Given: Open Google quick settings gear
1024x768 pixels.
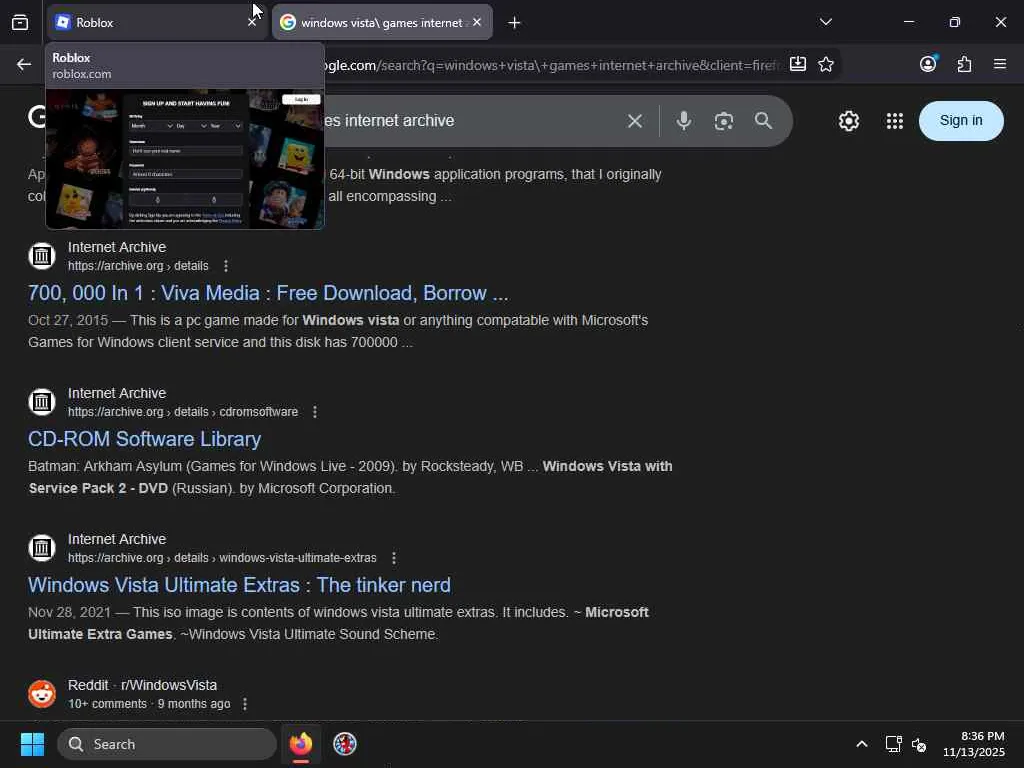Looking at the screenshot, I should [x=848, y=121].
